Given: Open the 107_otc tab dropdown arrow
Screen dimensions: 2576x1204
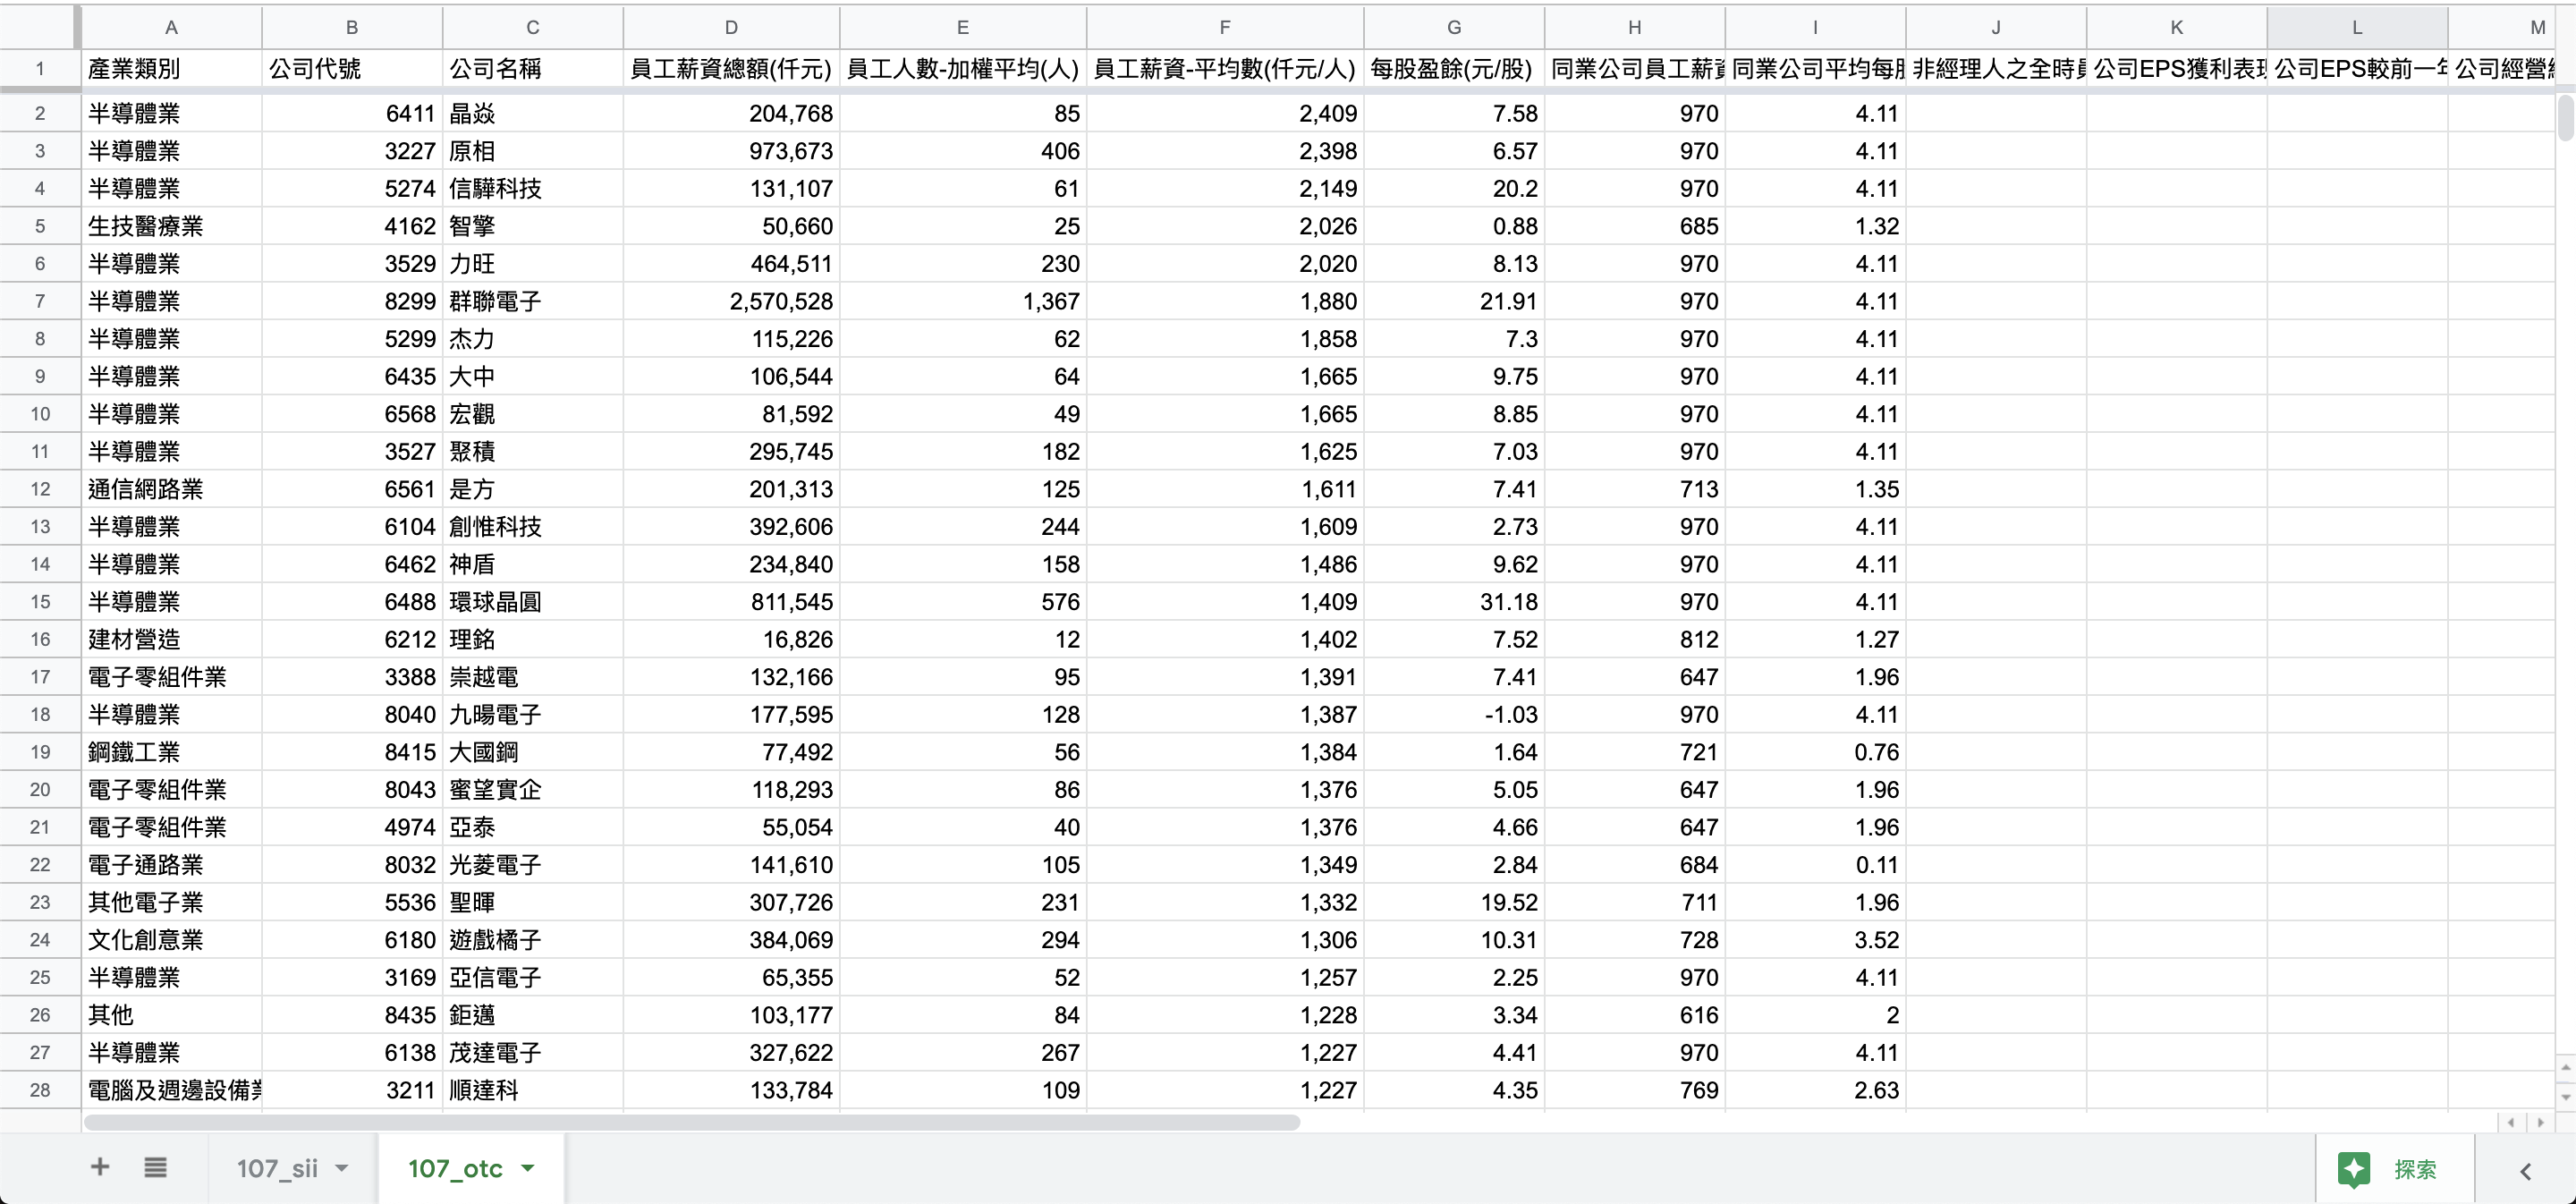Looking at the screenshot, I should [528, 1168].
